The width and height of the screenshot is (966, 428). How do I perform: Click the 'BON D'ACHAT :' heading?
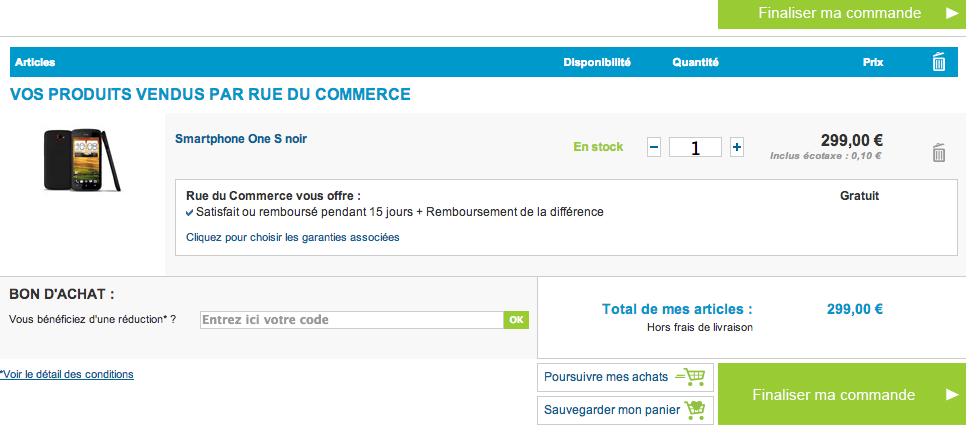[62, 294]
